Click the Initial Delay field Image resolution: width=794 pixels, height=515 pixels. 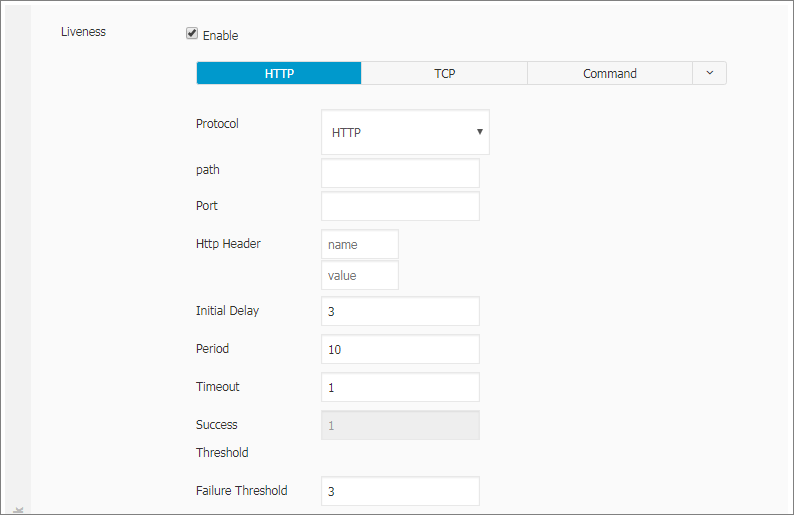tap(400, 311)
